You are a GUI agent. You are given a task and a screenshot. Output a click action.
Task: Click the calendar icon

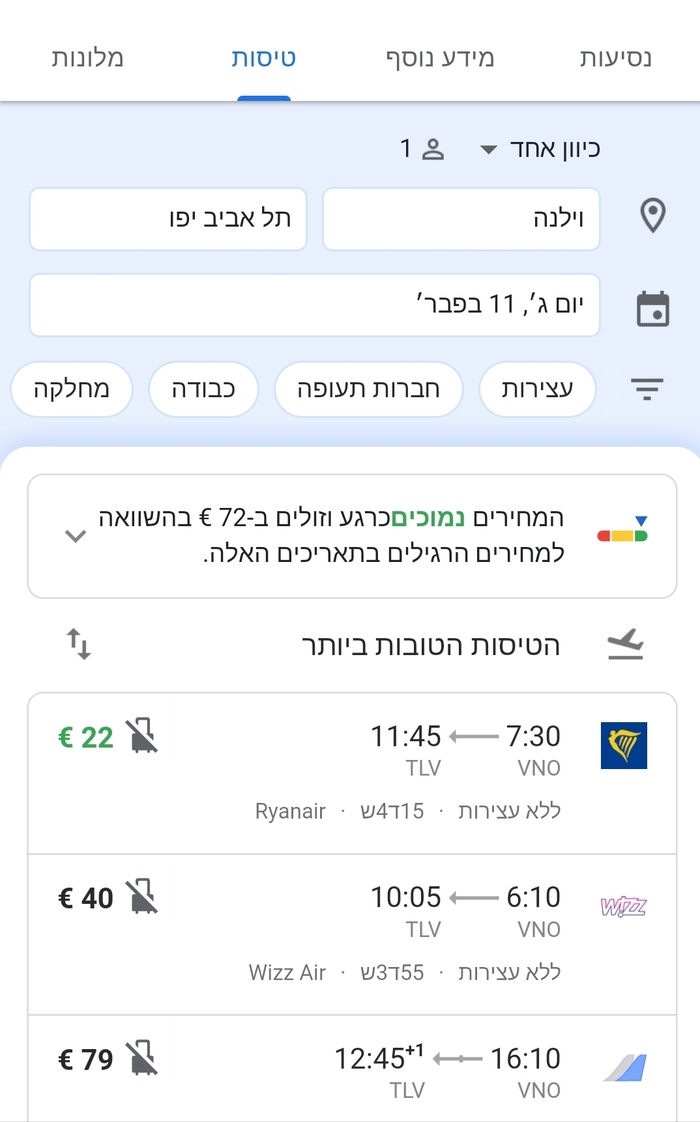coord(652,308)
